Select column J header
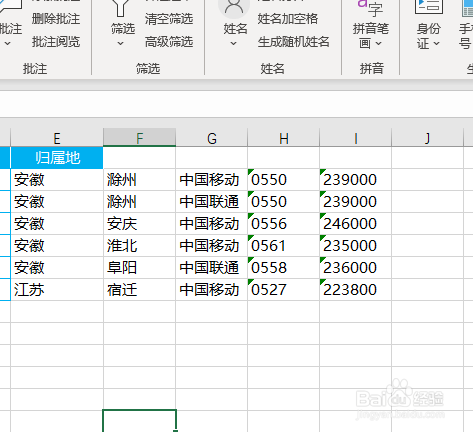Viewport: 473px width, 432px height. 428,138
